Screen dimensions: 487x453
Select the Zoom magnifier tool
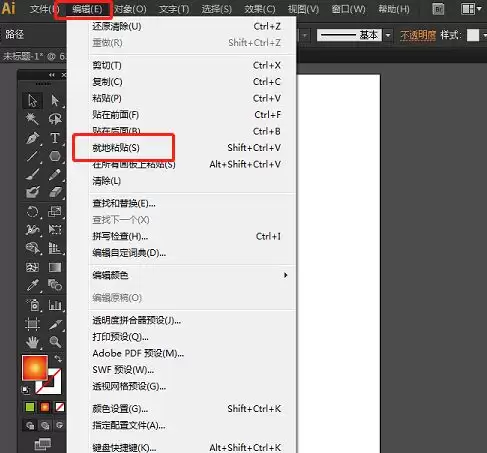coord(55,342)
